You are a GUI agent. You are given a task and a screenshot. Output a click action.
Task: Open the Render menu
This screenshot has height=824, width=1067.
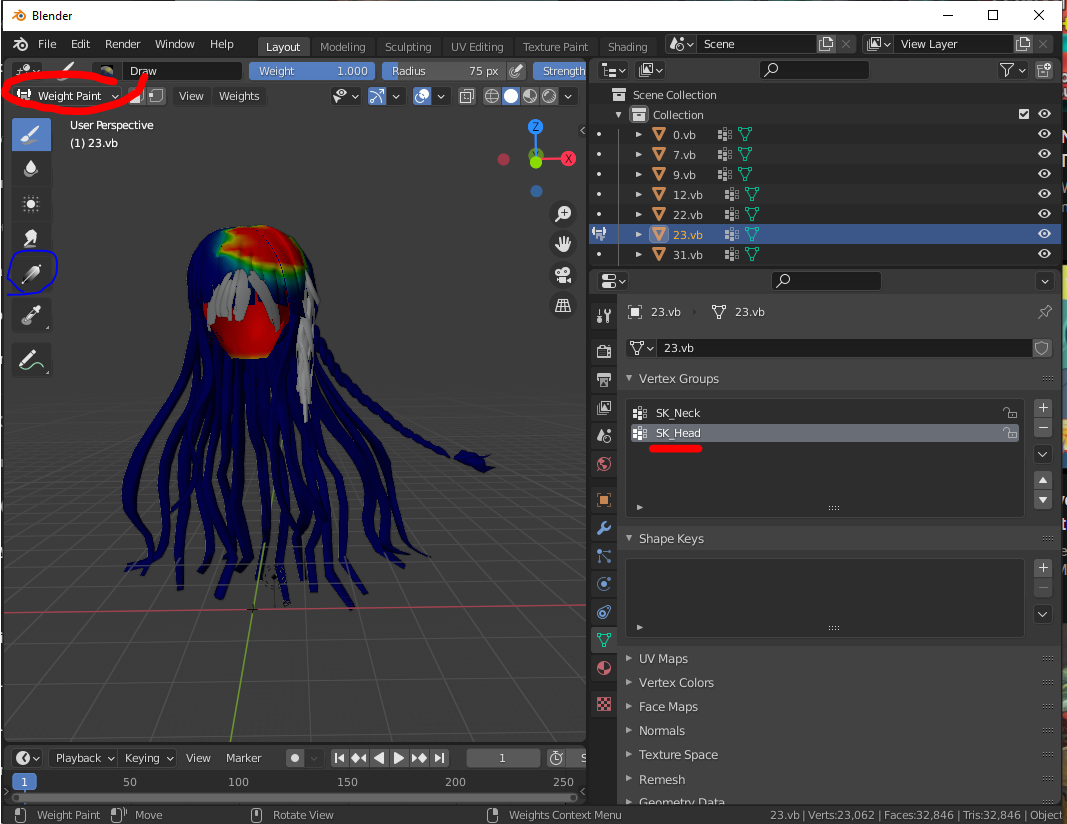pyautogui.click(x=122, y=44)
